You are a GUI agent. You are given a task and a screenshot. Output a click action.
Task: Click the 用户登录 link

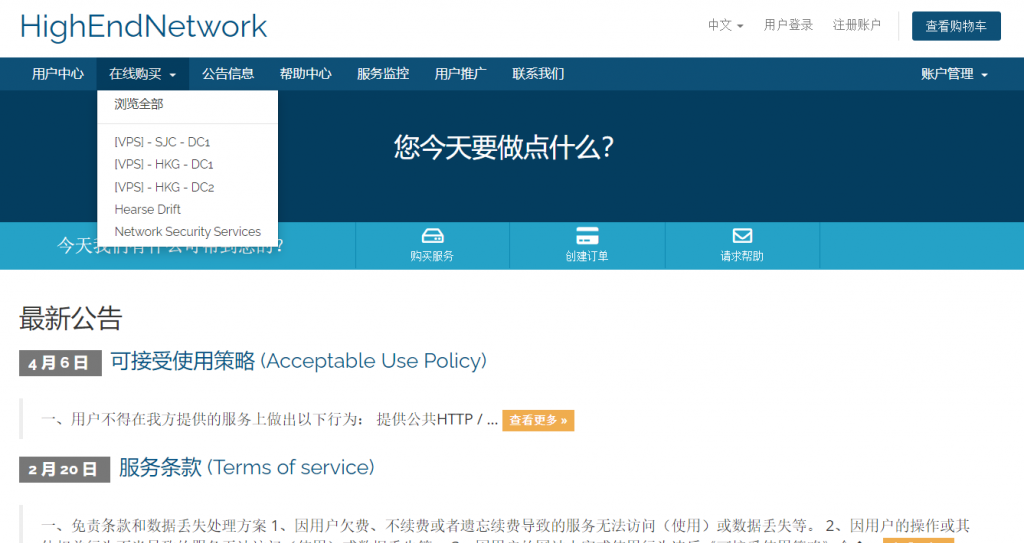click(x=788, y=25)
